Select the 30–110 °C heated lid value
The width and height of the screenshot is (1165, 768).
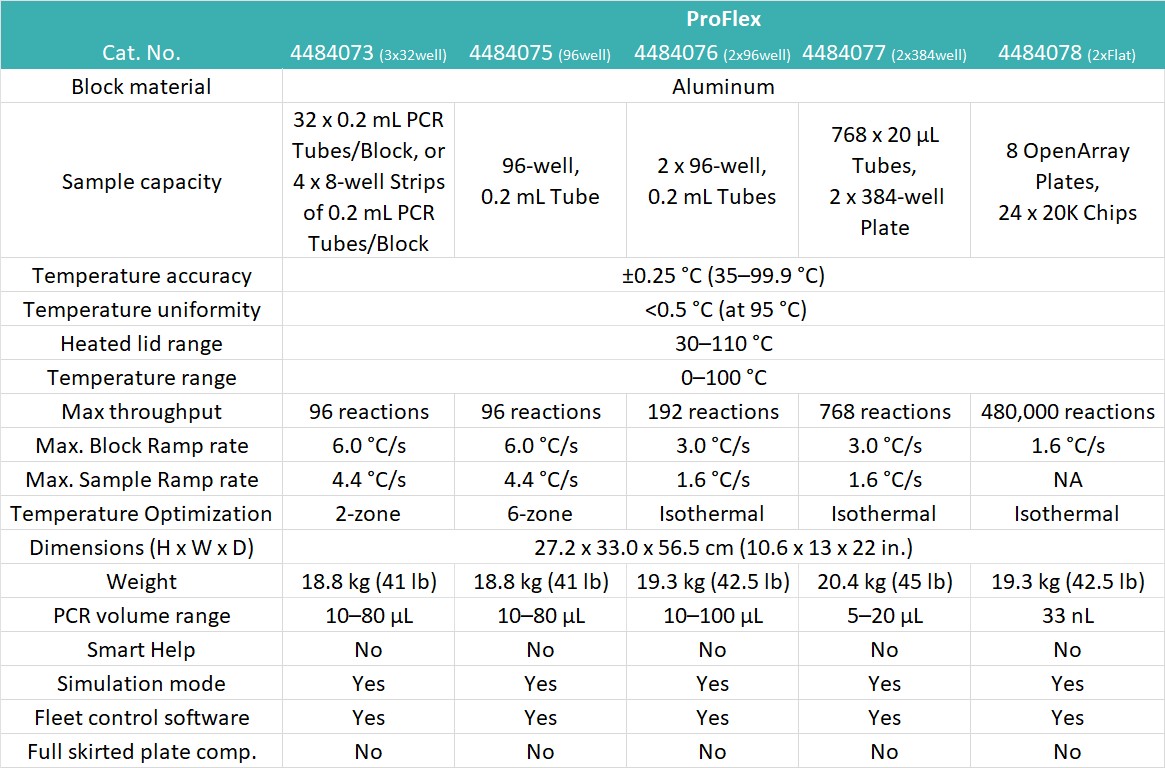[723, 344]
